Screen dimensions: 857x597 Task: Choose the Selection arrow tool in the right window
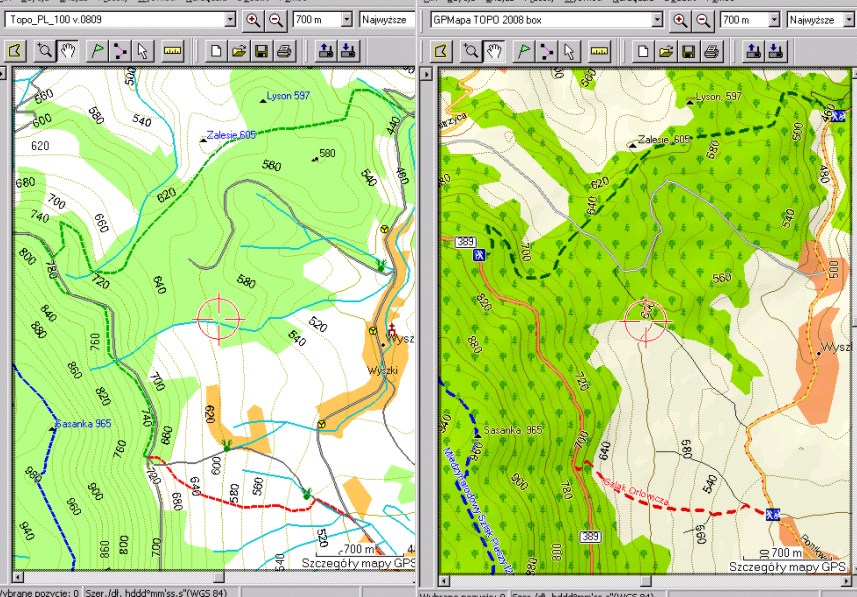click(568, 51)
